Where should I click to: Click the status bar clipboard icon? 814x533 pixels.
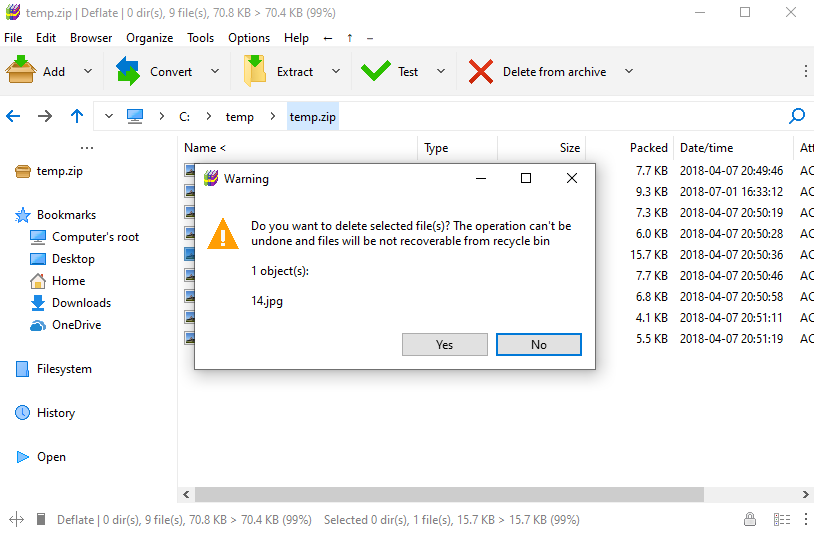pyautogui.click(x=41, y=519)
